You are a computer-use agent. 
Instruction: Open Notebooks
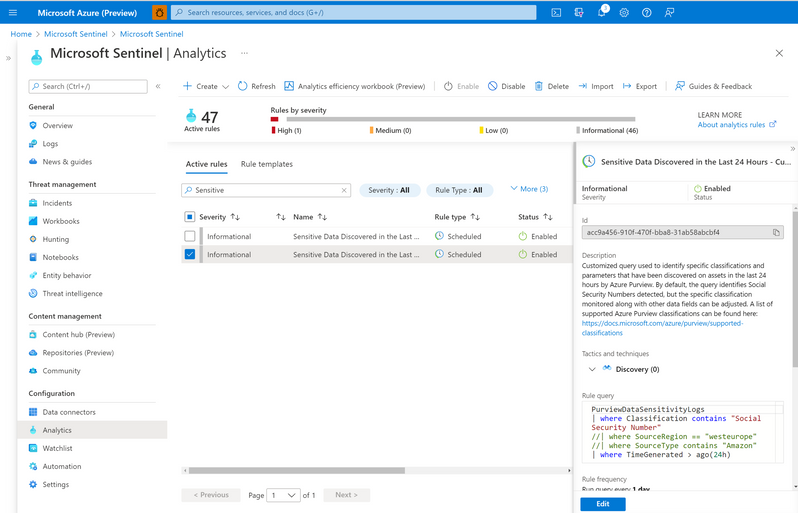[61, 258]
